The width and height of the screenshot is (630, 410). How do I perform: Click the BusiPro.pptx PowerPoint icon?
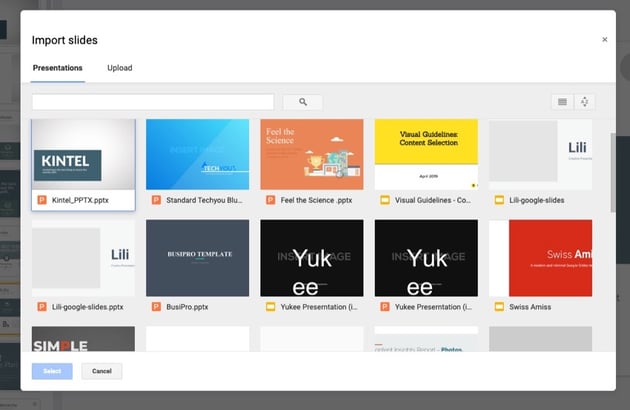tap(157, 306)
